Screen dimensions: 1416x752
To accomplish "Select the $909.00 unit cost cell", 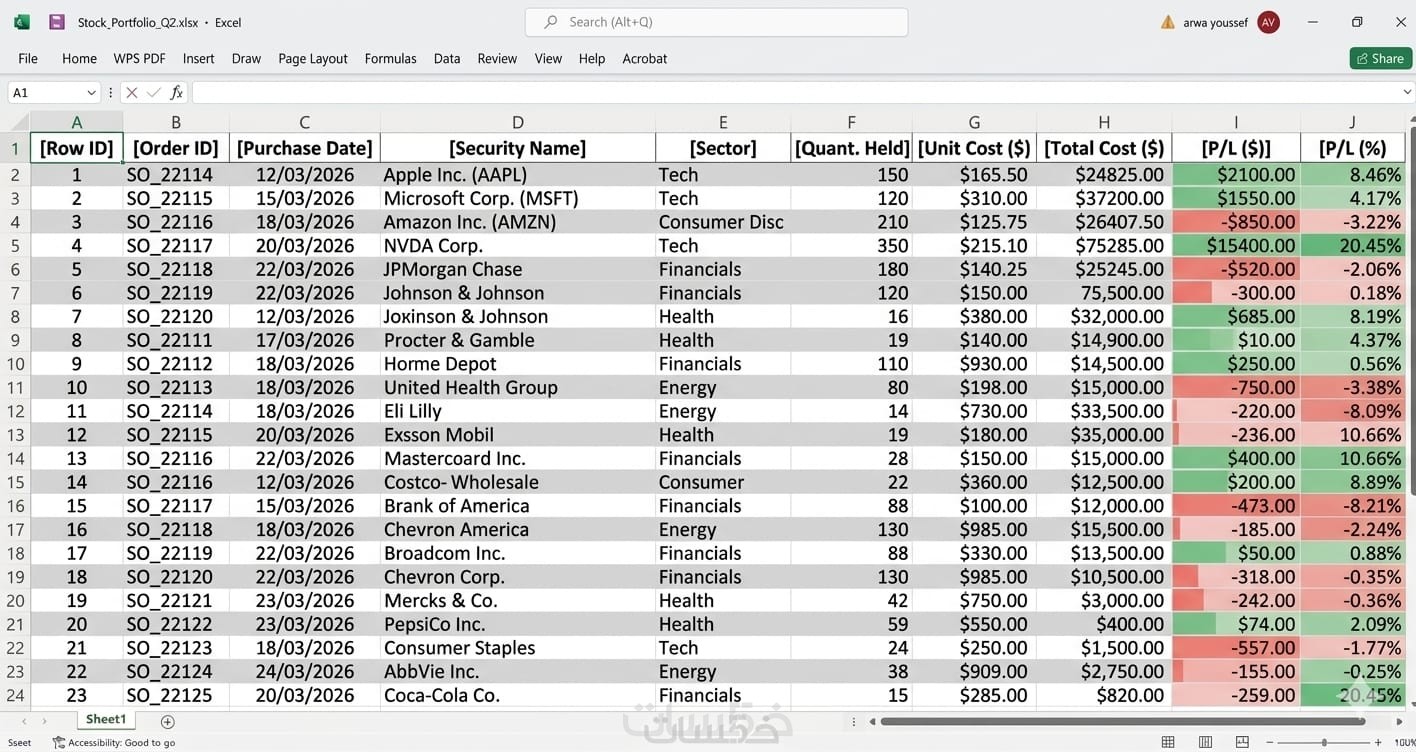I will click(x=975, y=671).
